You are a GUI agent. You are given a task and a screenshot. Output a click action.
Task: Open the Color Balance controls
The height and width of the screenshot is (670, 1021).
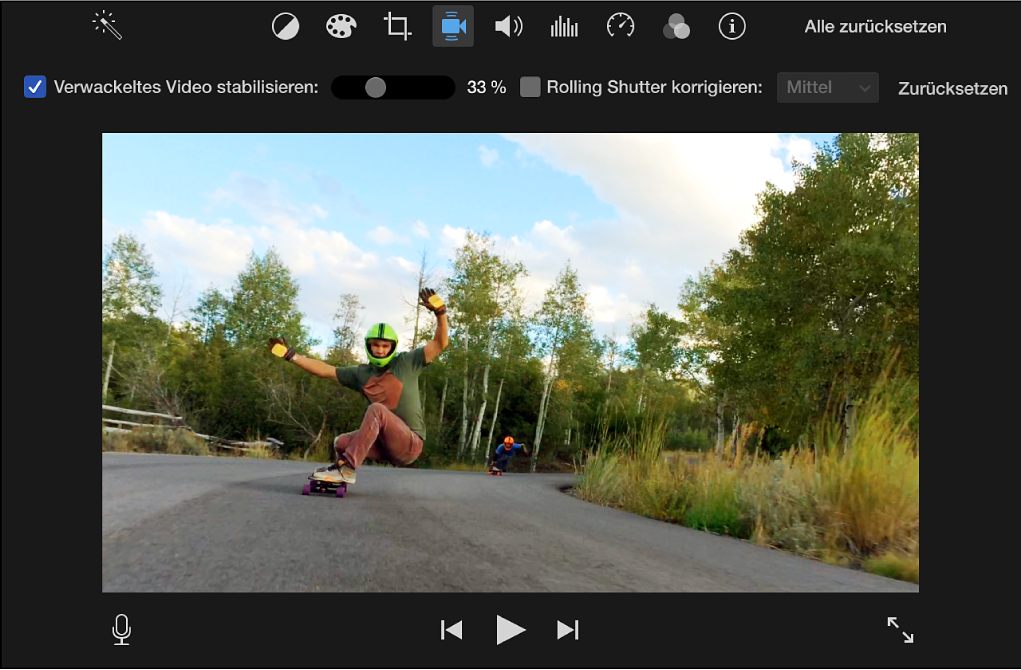click(285, 26)
